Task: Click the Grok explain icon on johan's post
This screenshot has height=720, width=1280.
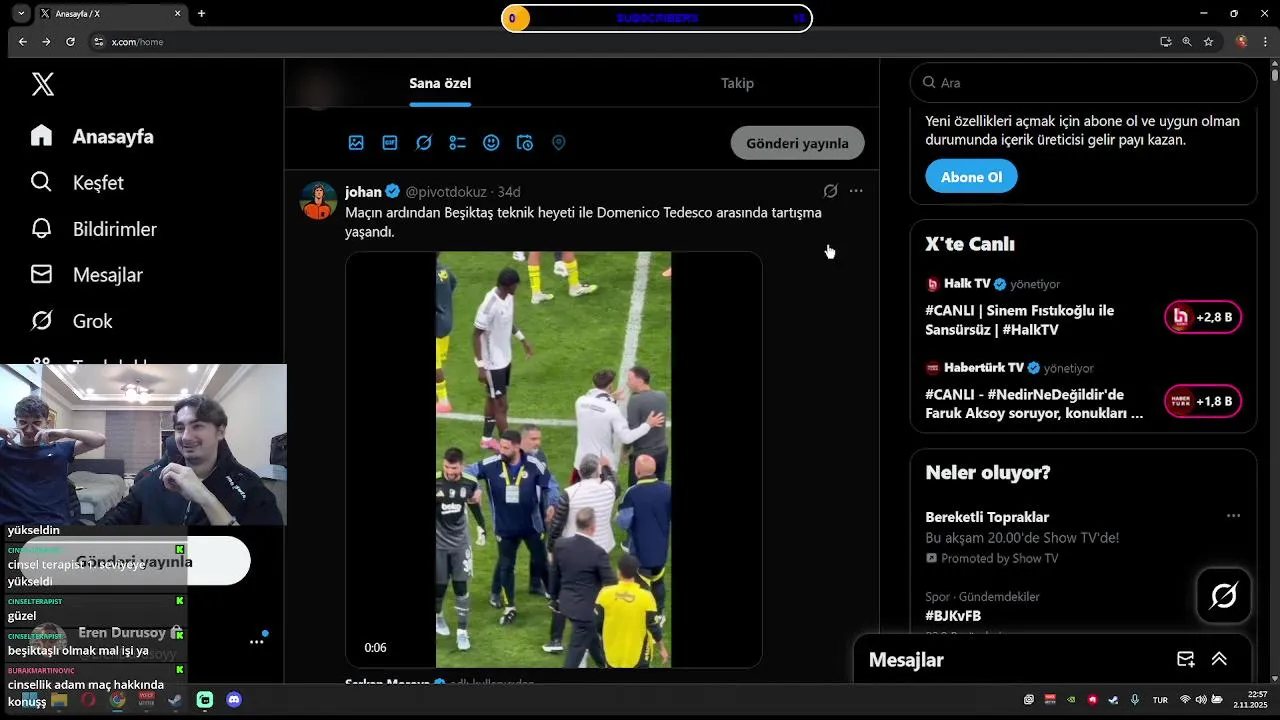Action: (830, 191)
